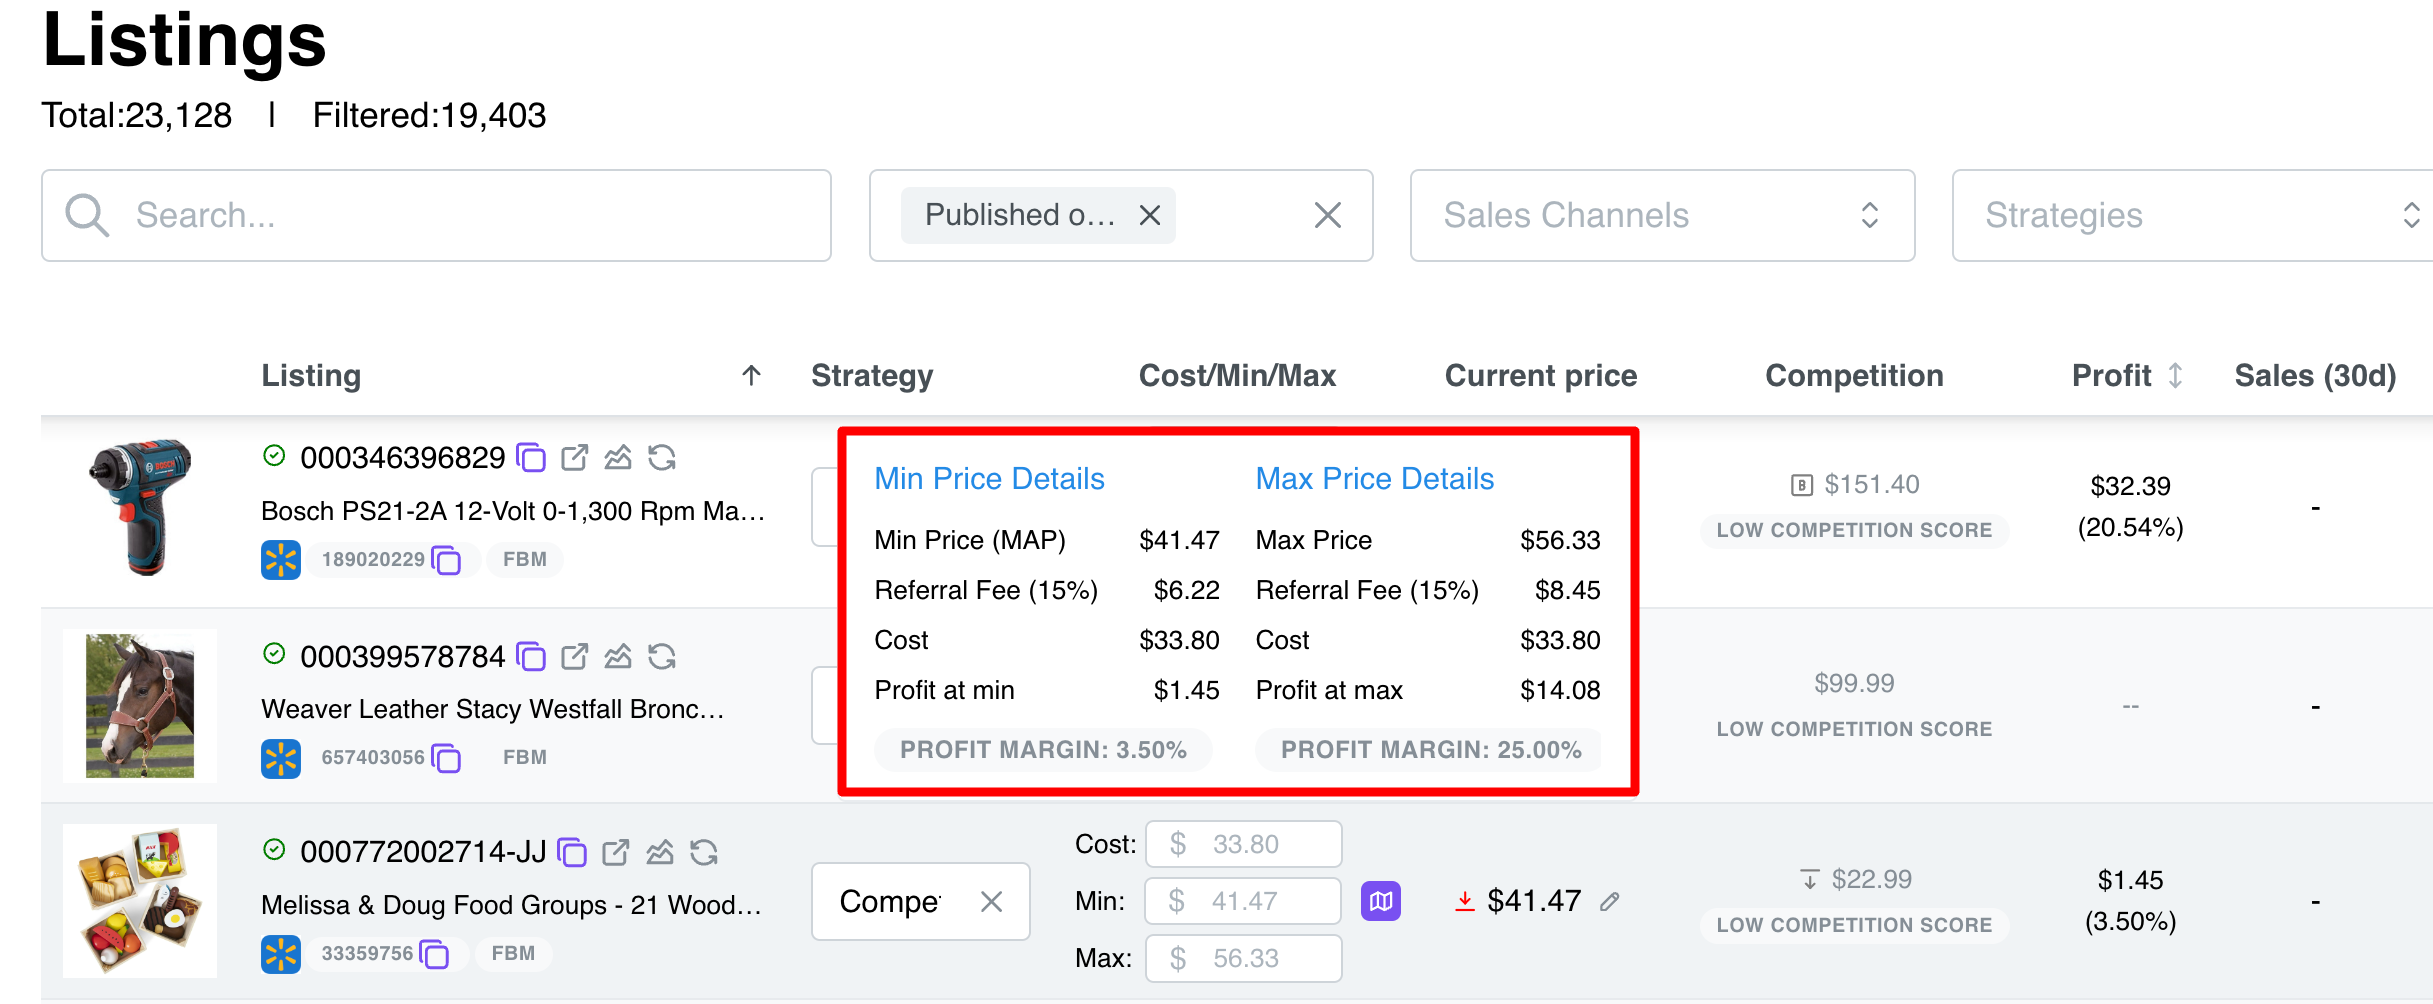2433x1004 pixels.
Task: Click FBM tag on Bosch listing
Action: [x=525, y=559]
